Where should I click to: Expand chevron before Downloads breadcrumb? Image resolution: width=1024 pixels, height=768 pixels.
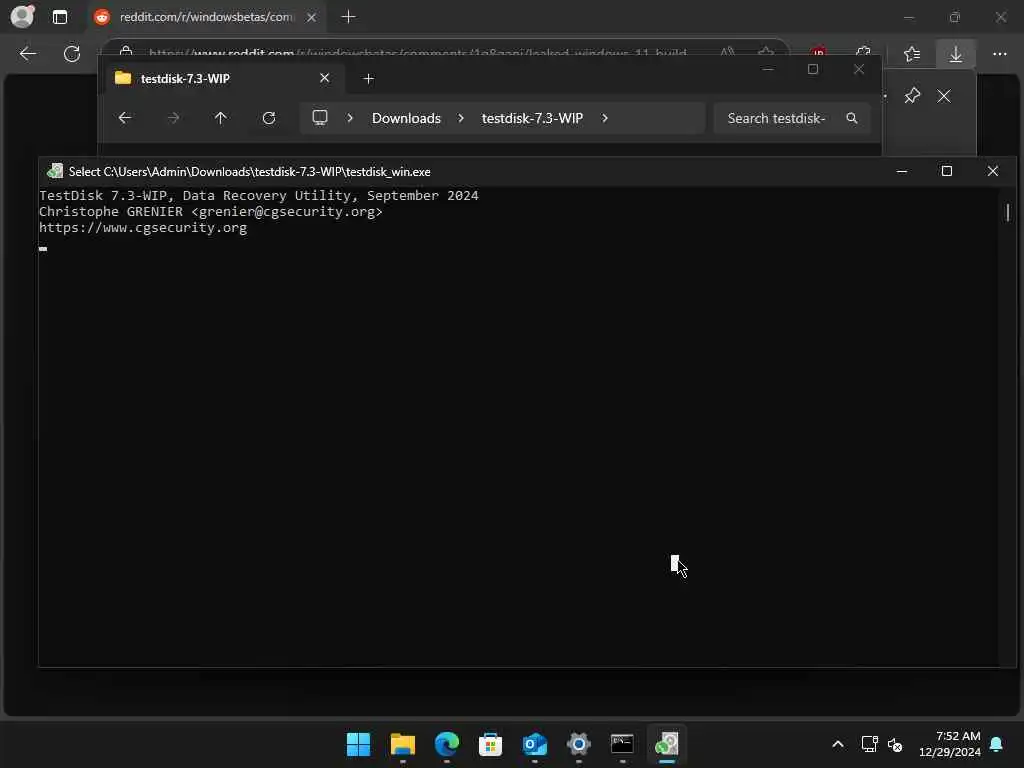coord(350,118)
